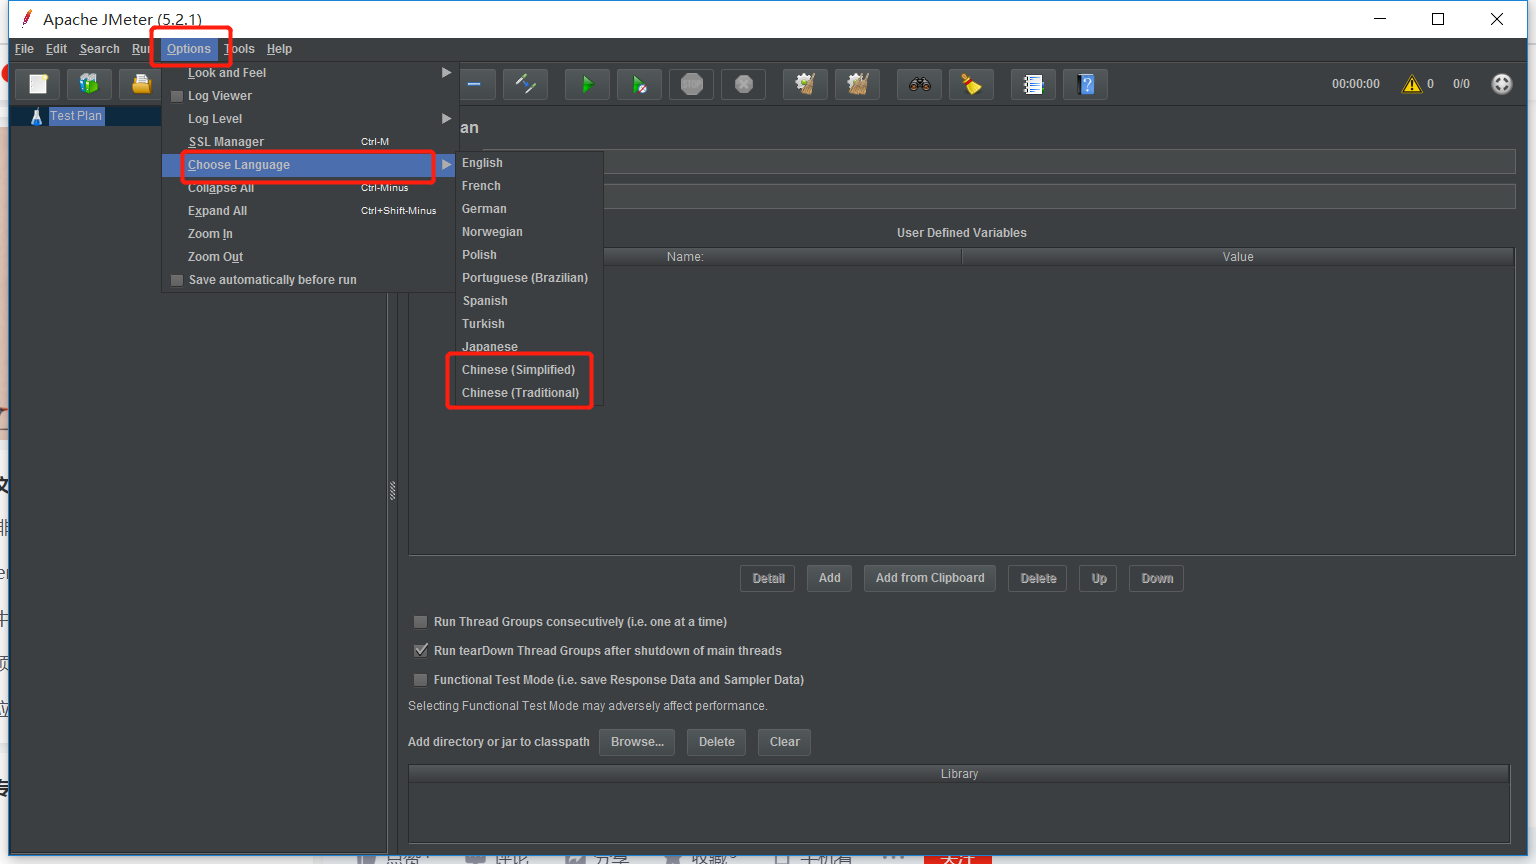This screenshot has height=864, width=1536.
Task: Select Spanish language
Action: (529, 301)
